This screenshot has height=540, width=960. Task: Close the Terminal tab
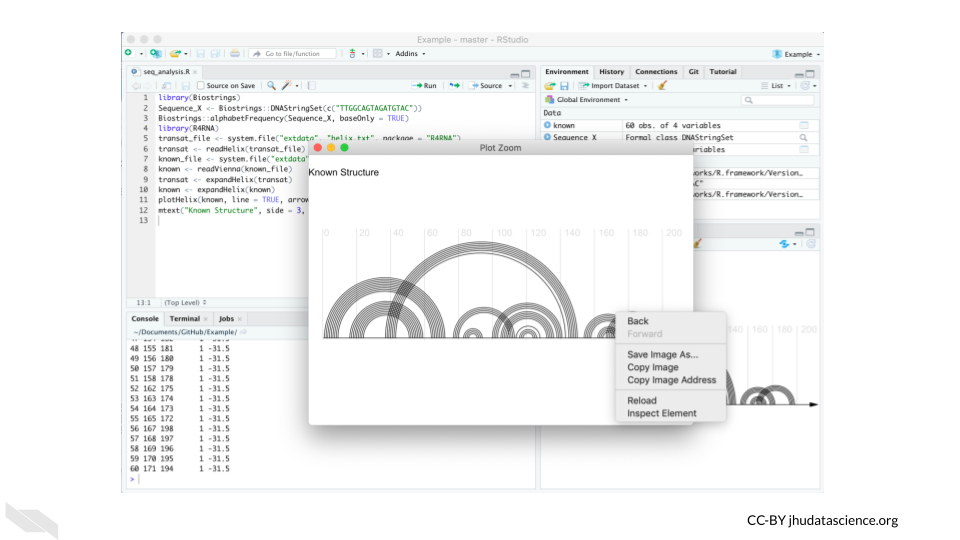[x=206, y=319]
